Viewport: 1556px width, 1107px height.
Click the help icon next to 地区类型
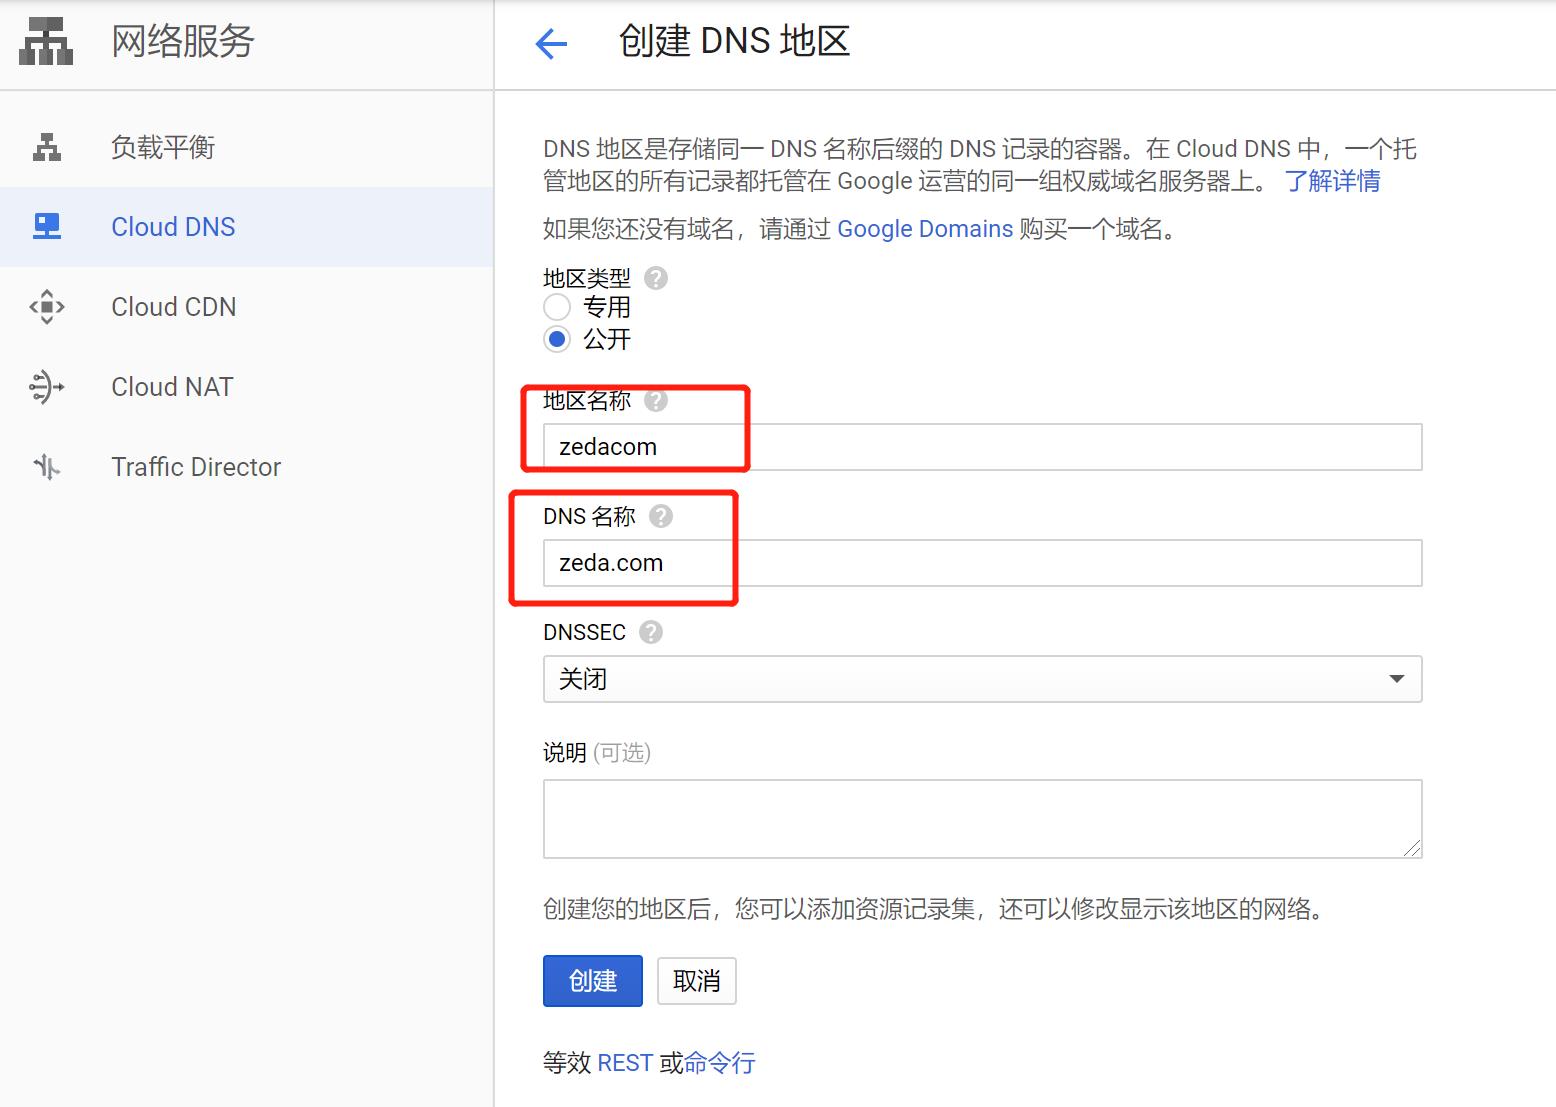(x=656, y=278)
